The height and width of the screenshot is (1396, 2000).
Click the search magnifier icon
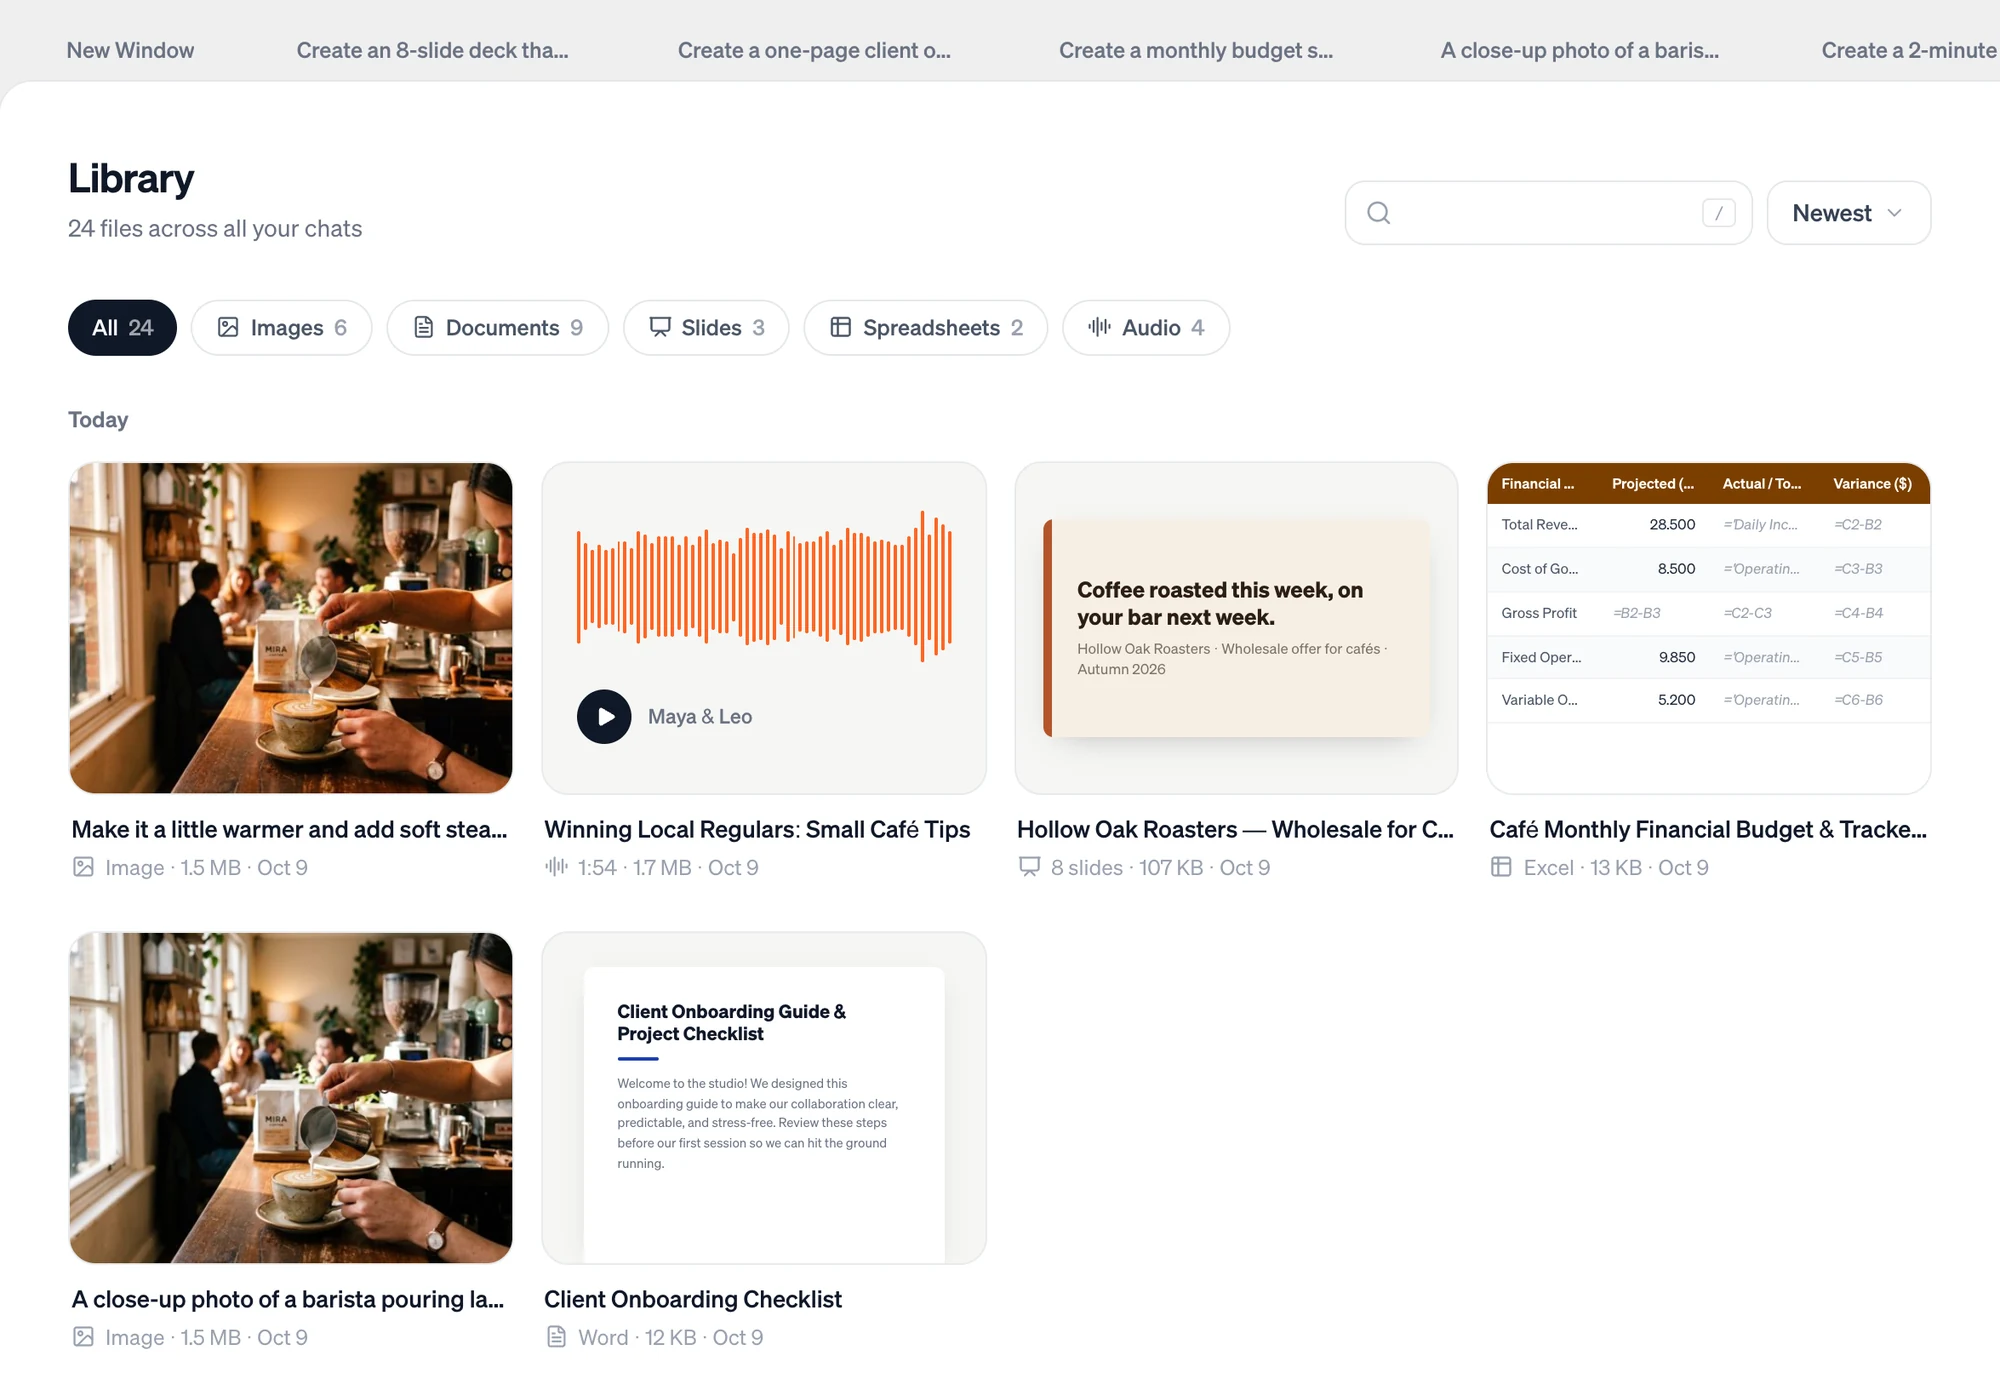click(1378, 213)
